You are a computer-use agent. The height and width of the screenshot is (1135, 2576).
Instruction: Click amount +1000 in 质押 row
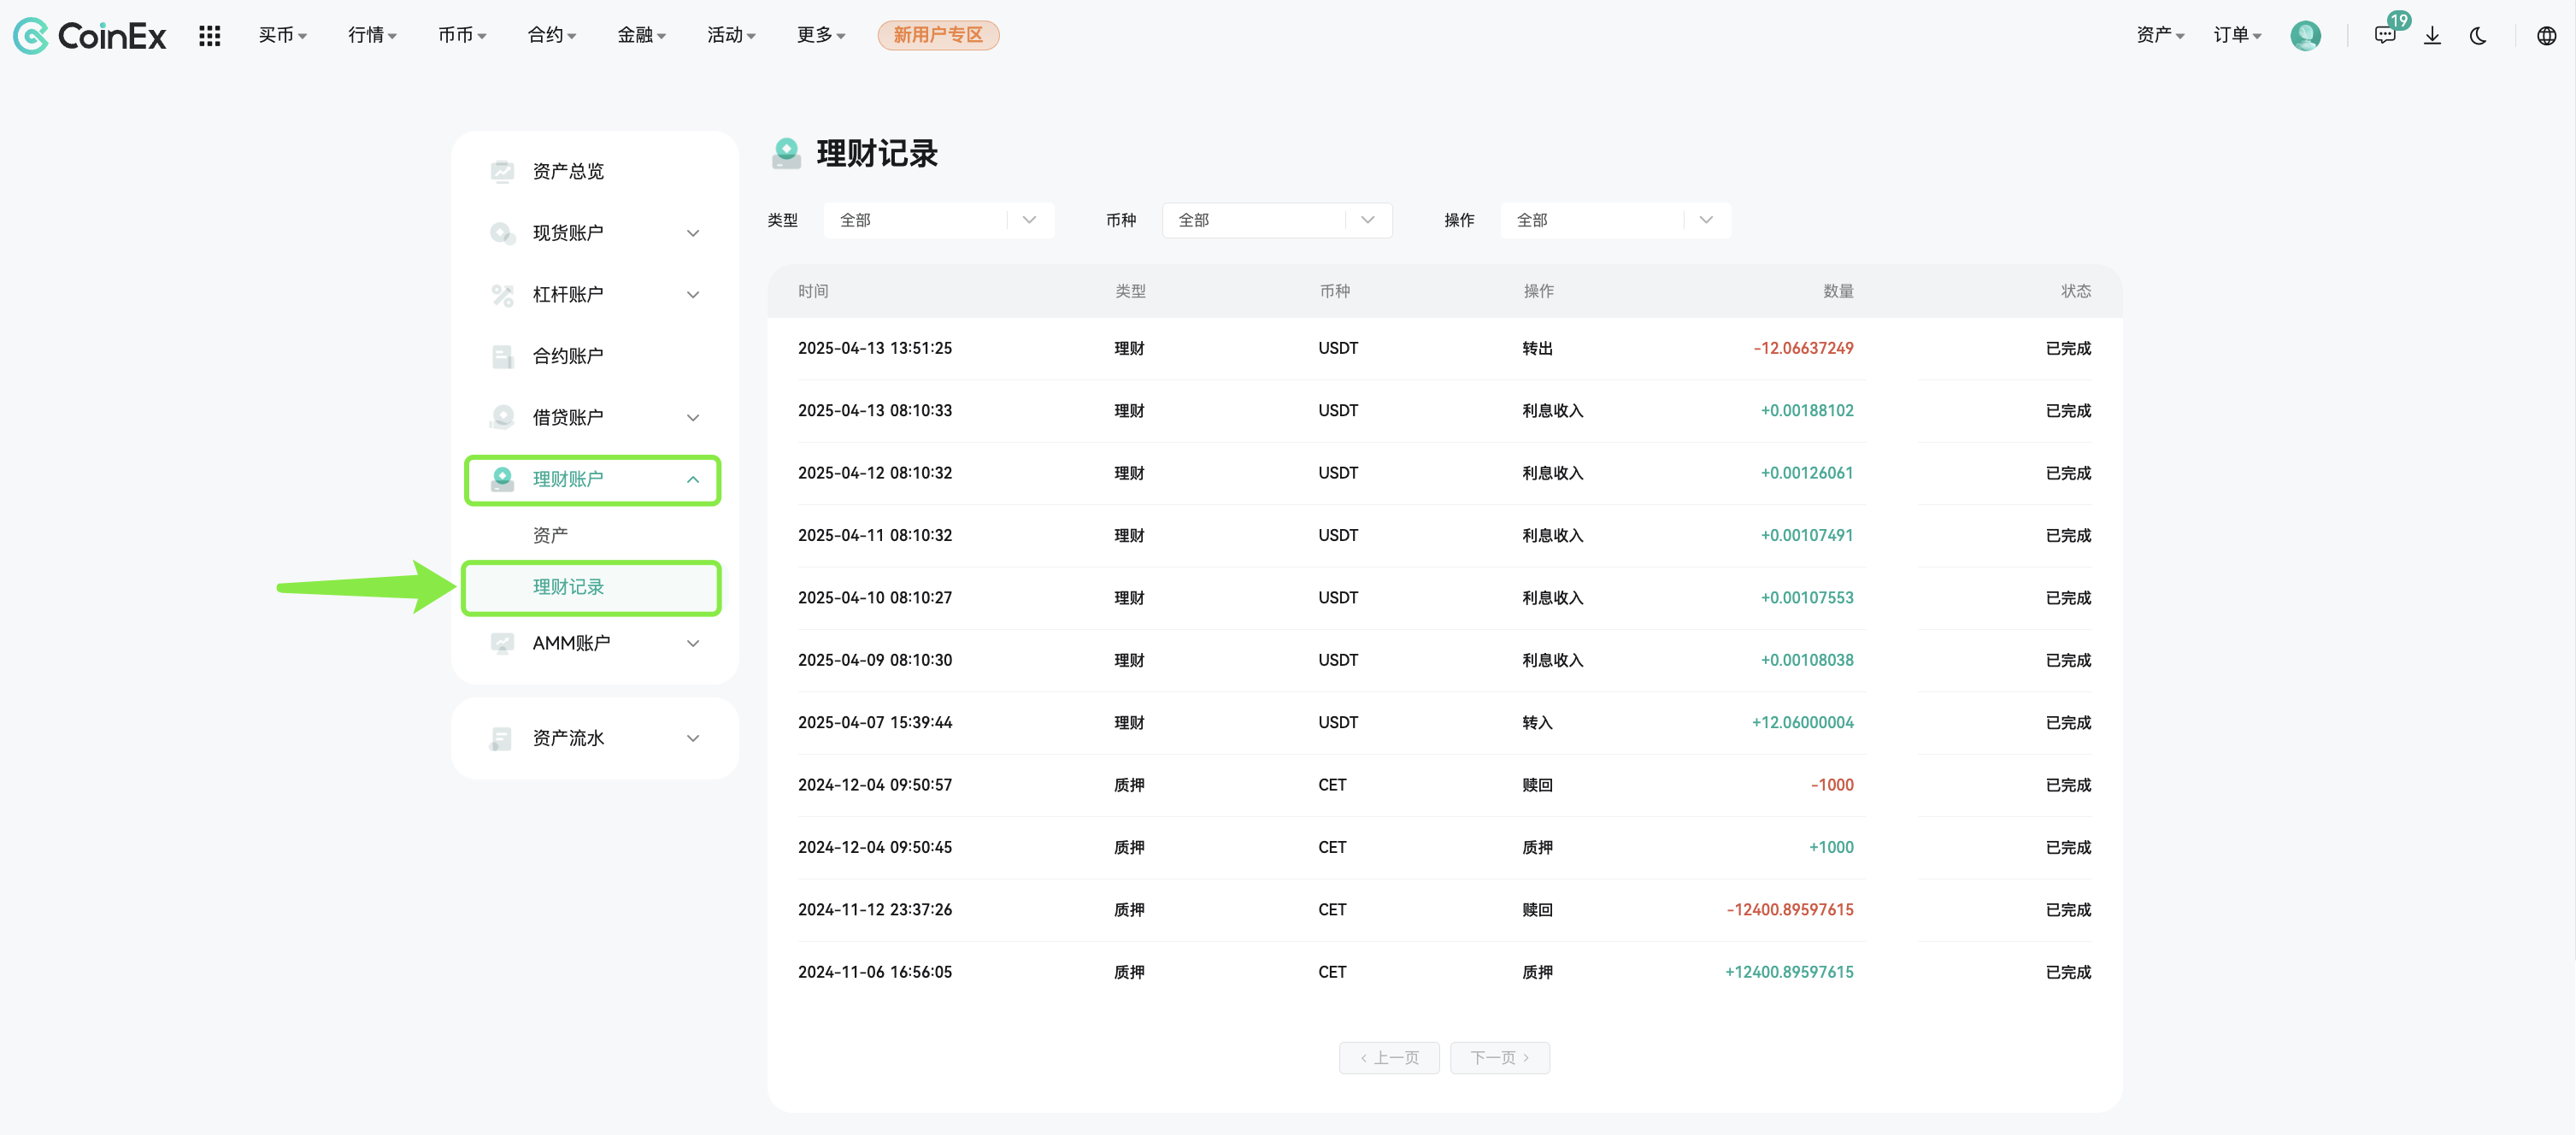(1830, 847)
